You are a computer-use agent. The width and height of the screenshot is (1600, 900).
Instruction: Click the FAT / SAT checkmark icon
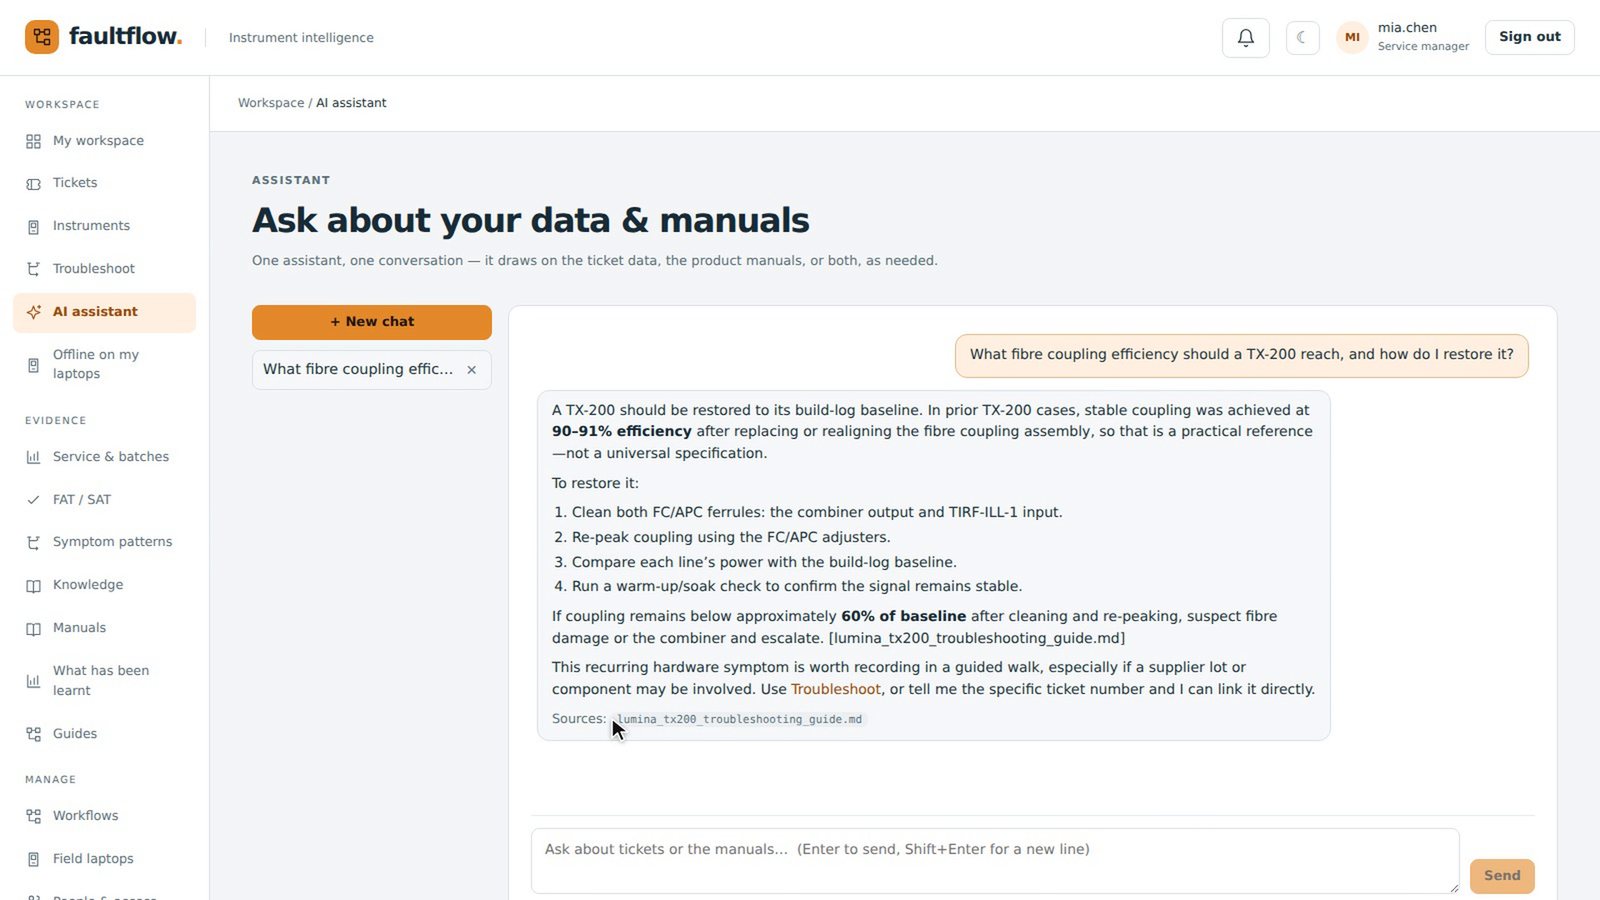coord(34,500)
